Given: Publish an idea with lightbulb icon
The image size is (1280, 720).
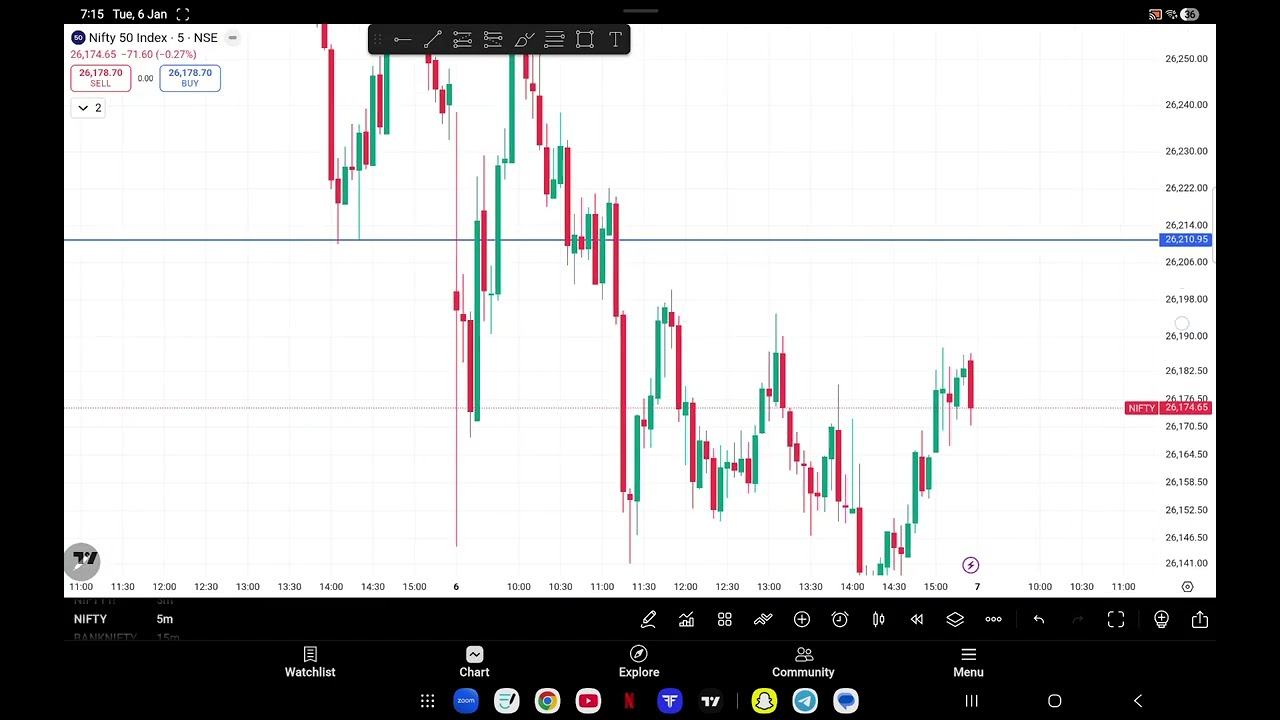Looking at the screenshot, I should pos(1161,620).
